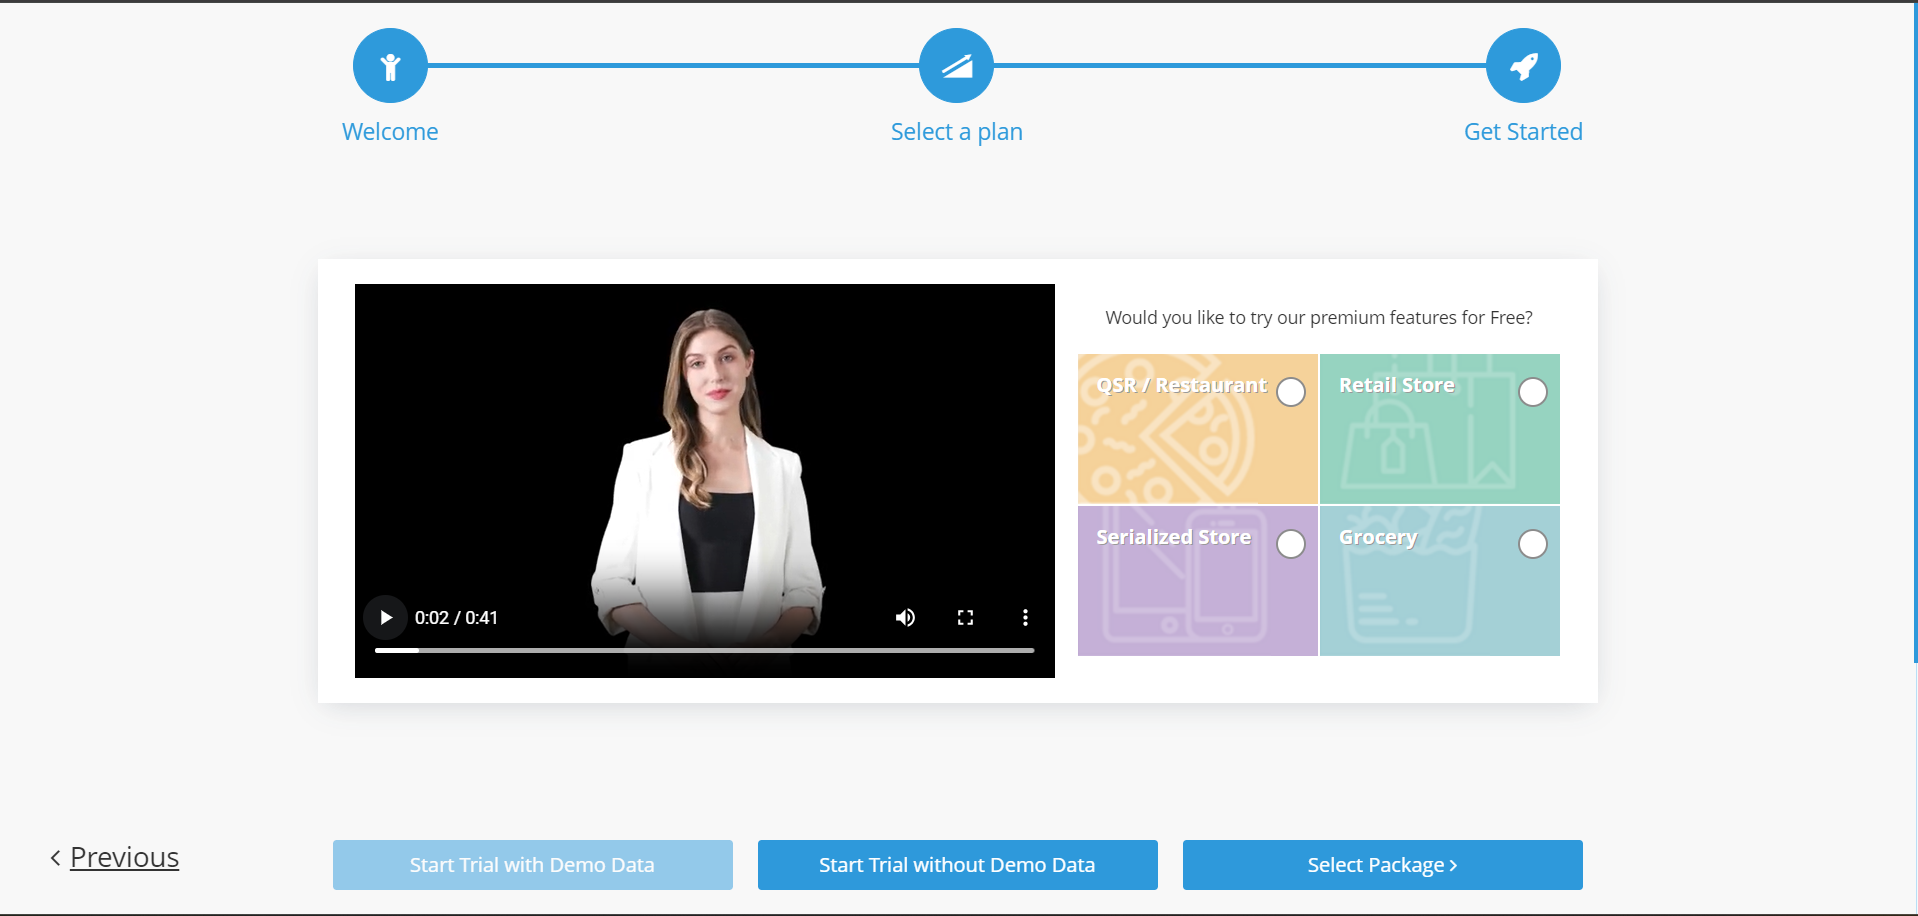Click the Welcome step label
Viewport: 1918px width, 916px height.
point(390,132)
